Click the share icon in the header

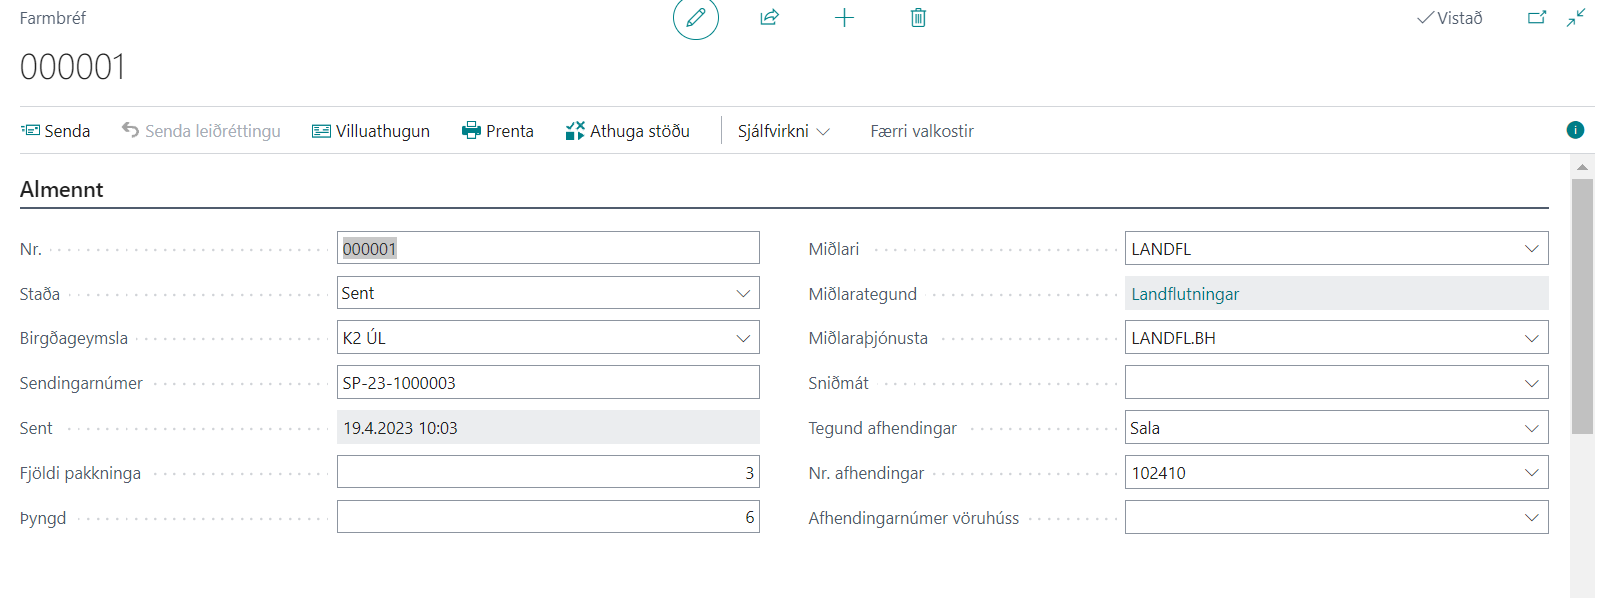pyautogui.click(x=769, y=18)
